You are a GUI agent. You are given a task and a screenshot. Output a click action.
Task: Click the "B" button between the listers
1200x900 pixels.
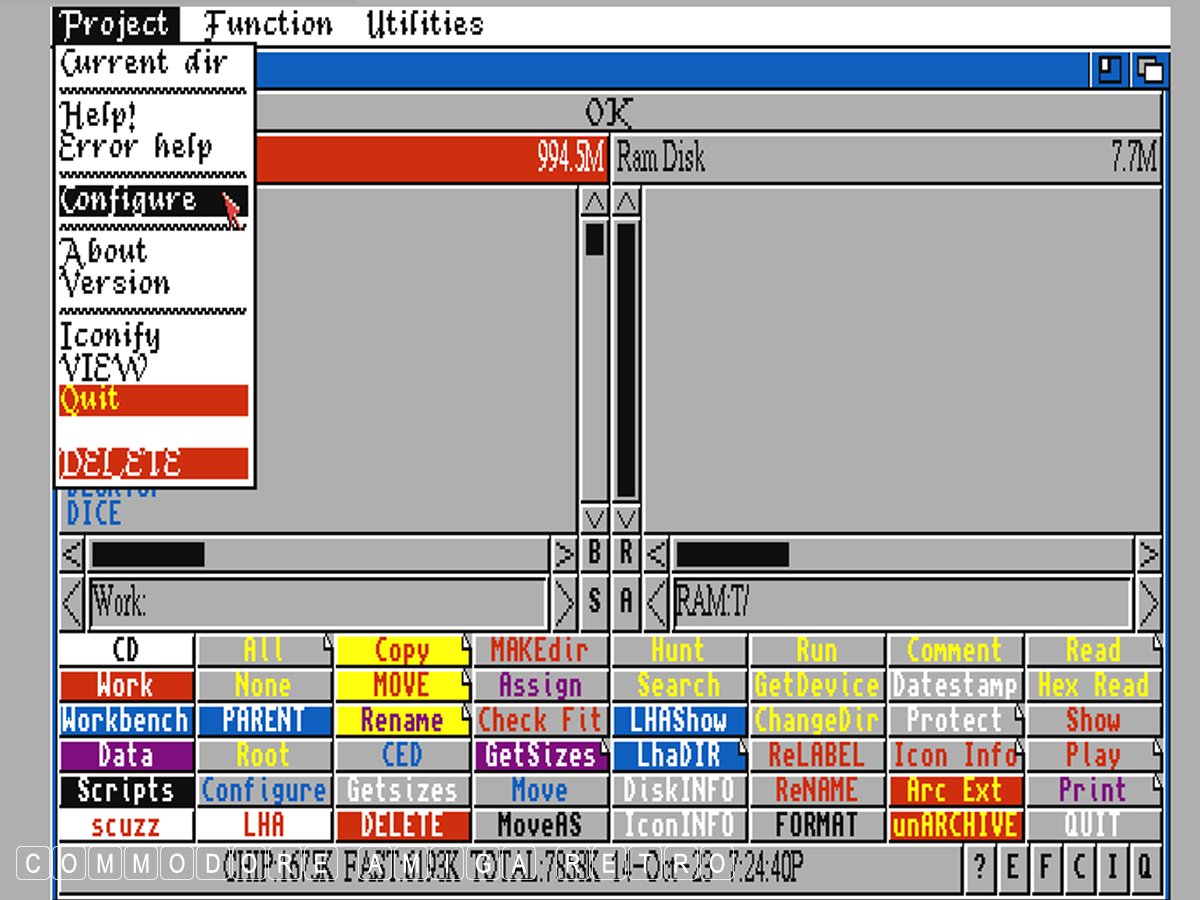tap(595, 553)
